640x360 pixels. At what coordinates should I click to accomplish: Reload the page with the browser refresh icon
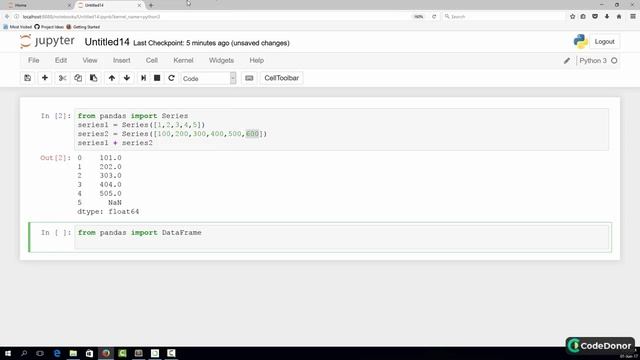click(x=434, y=17)
